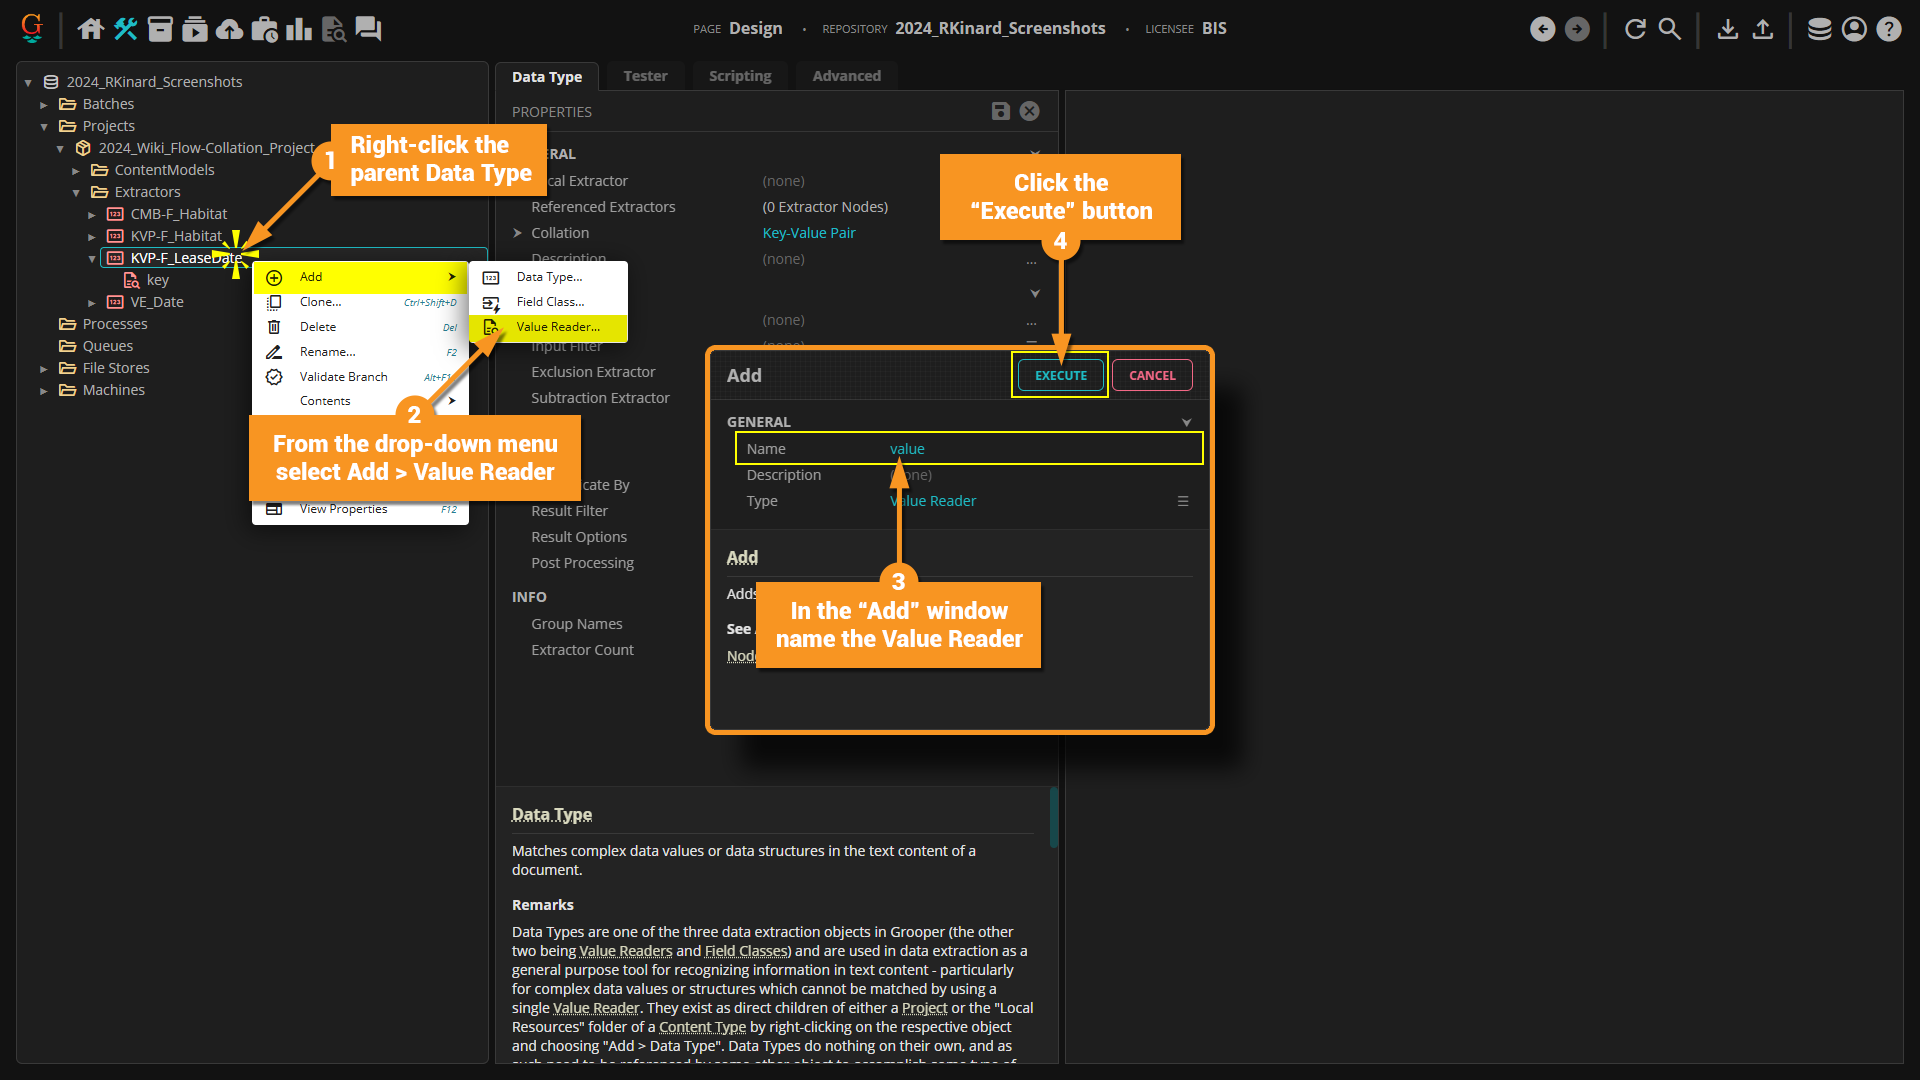Navigate back with left arrow icon
Screen dimensions: 1920x1080
[x=1543, y=29]
